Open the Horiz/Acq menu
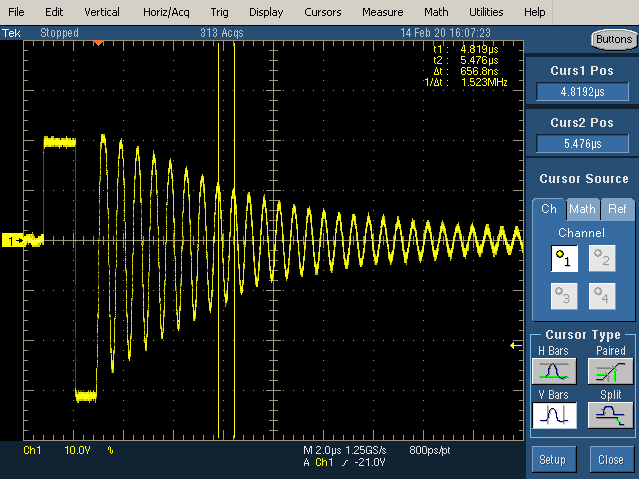 [166, 12]
